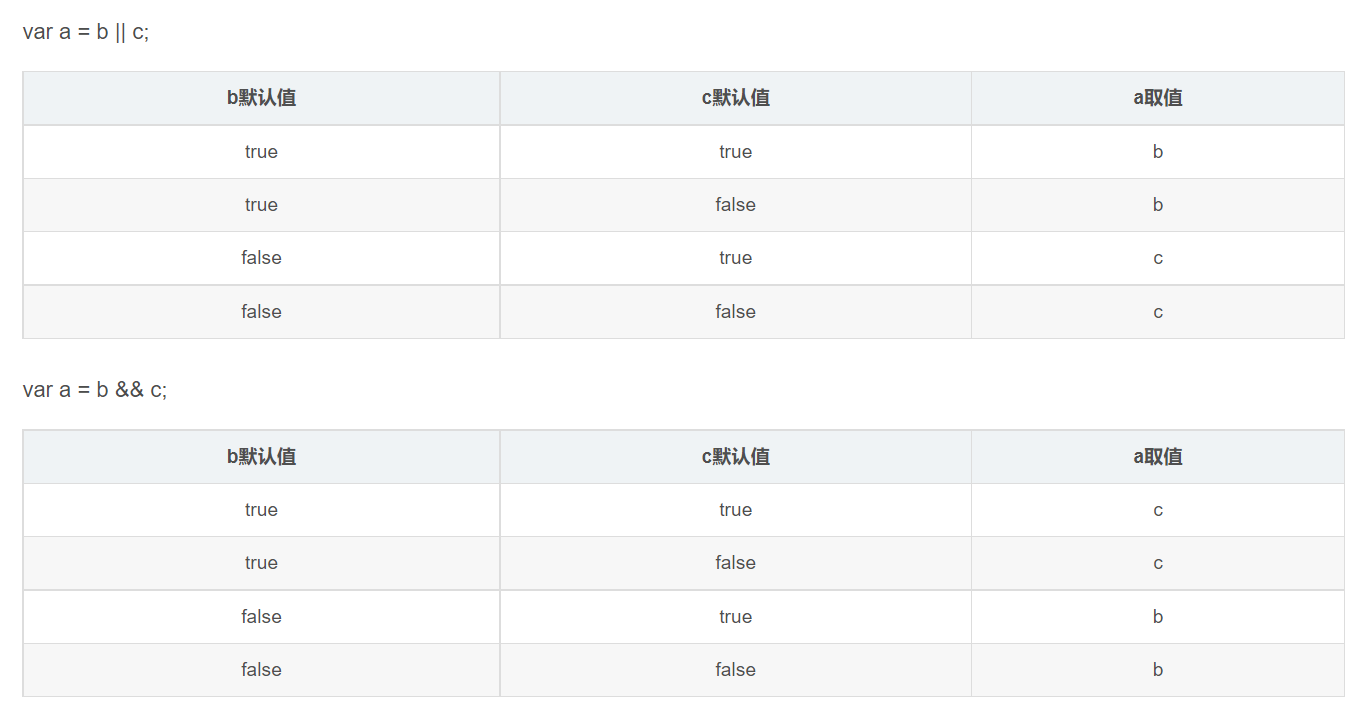Select 'a取值' header in first table
This screenshot has width=1354, height=716.
coord(1157,98)
